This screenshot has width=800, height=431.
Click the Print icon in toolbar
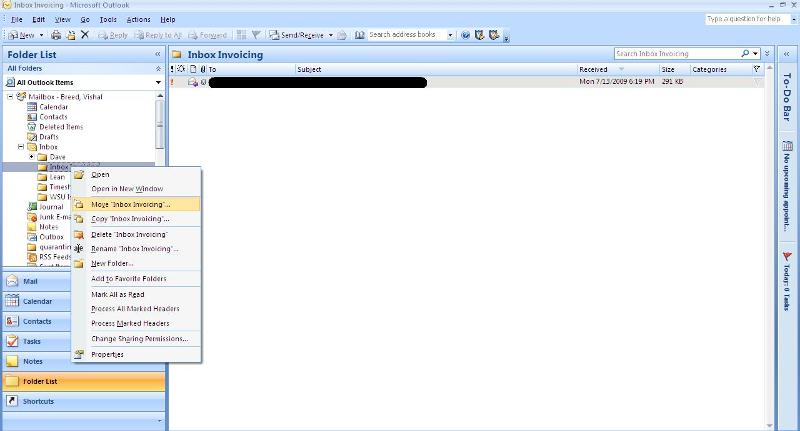[x=56, y=35]
